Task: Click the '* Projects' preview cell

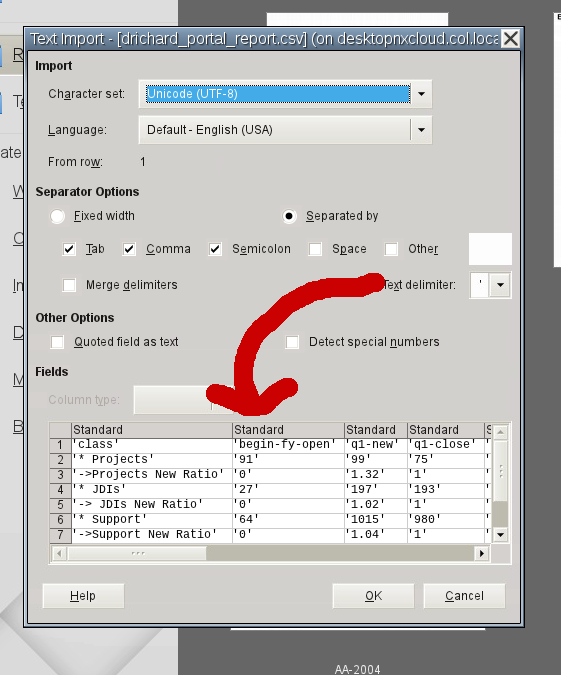Action: pos(152,459)
